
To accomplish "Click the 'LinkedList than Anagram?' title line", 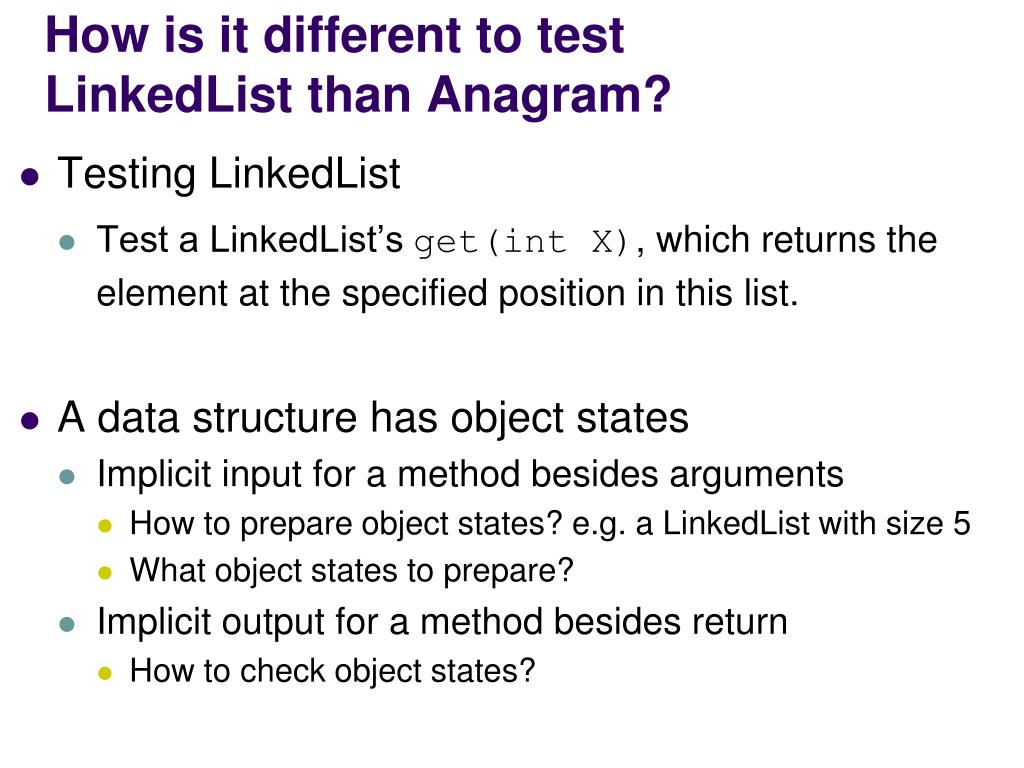I will [x=358, y=95].
